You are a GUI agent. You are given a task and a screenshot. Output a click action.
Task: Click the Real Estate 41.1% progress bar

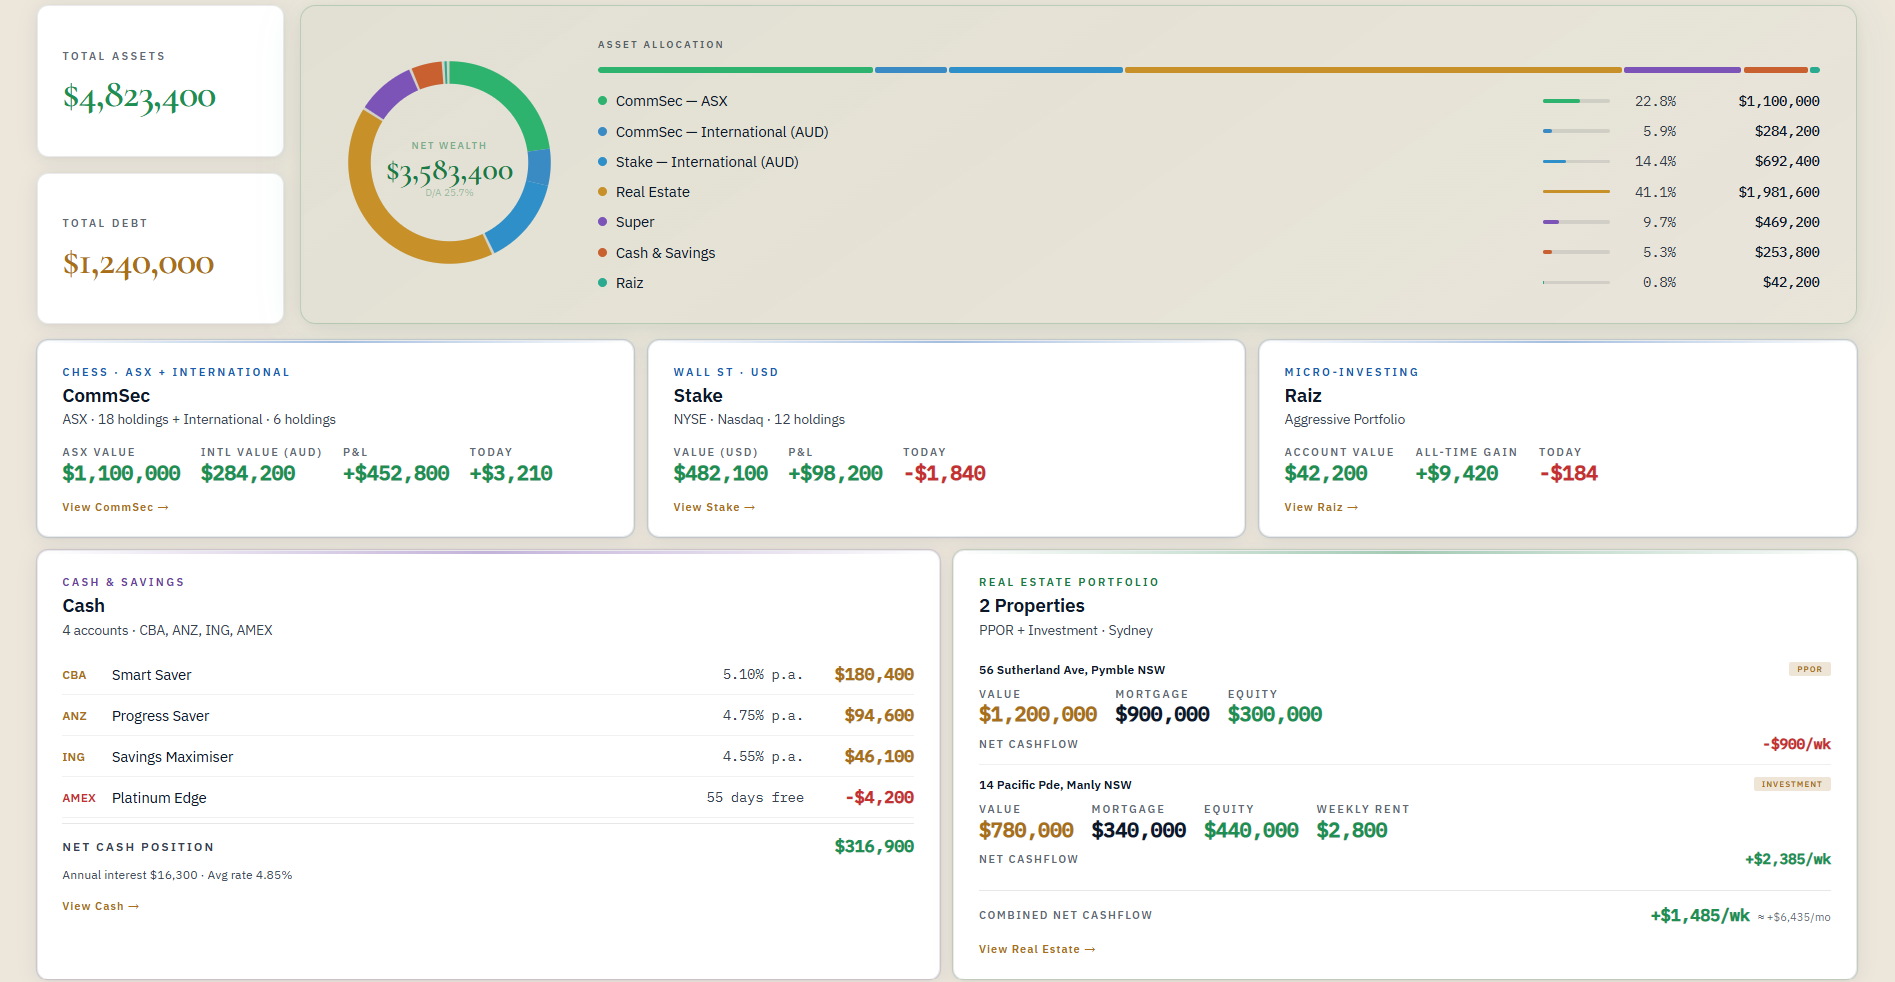(1576, 191)
